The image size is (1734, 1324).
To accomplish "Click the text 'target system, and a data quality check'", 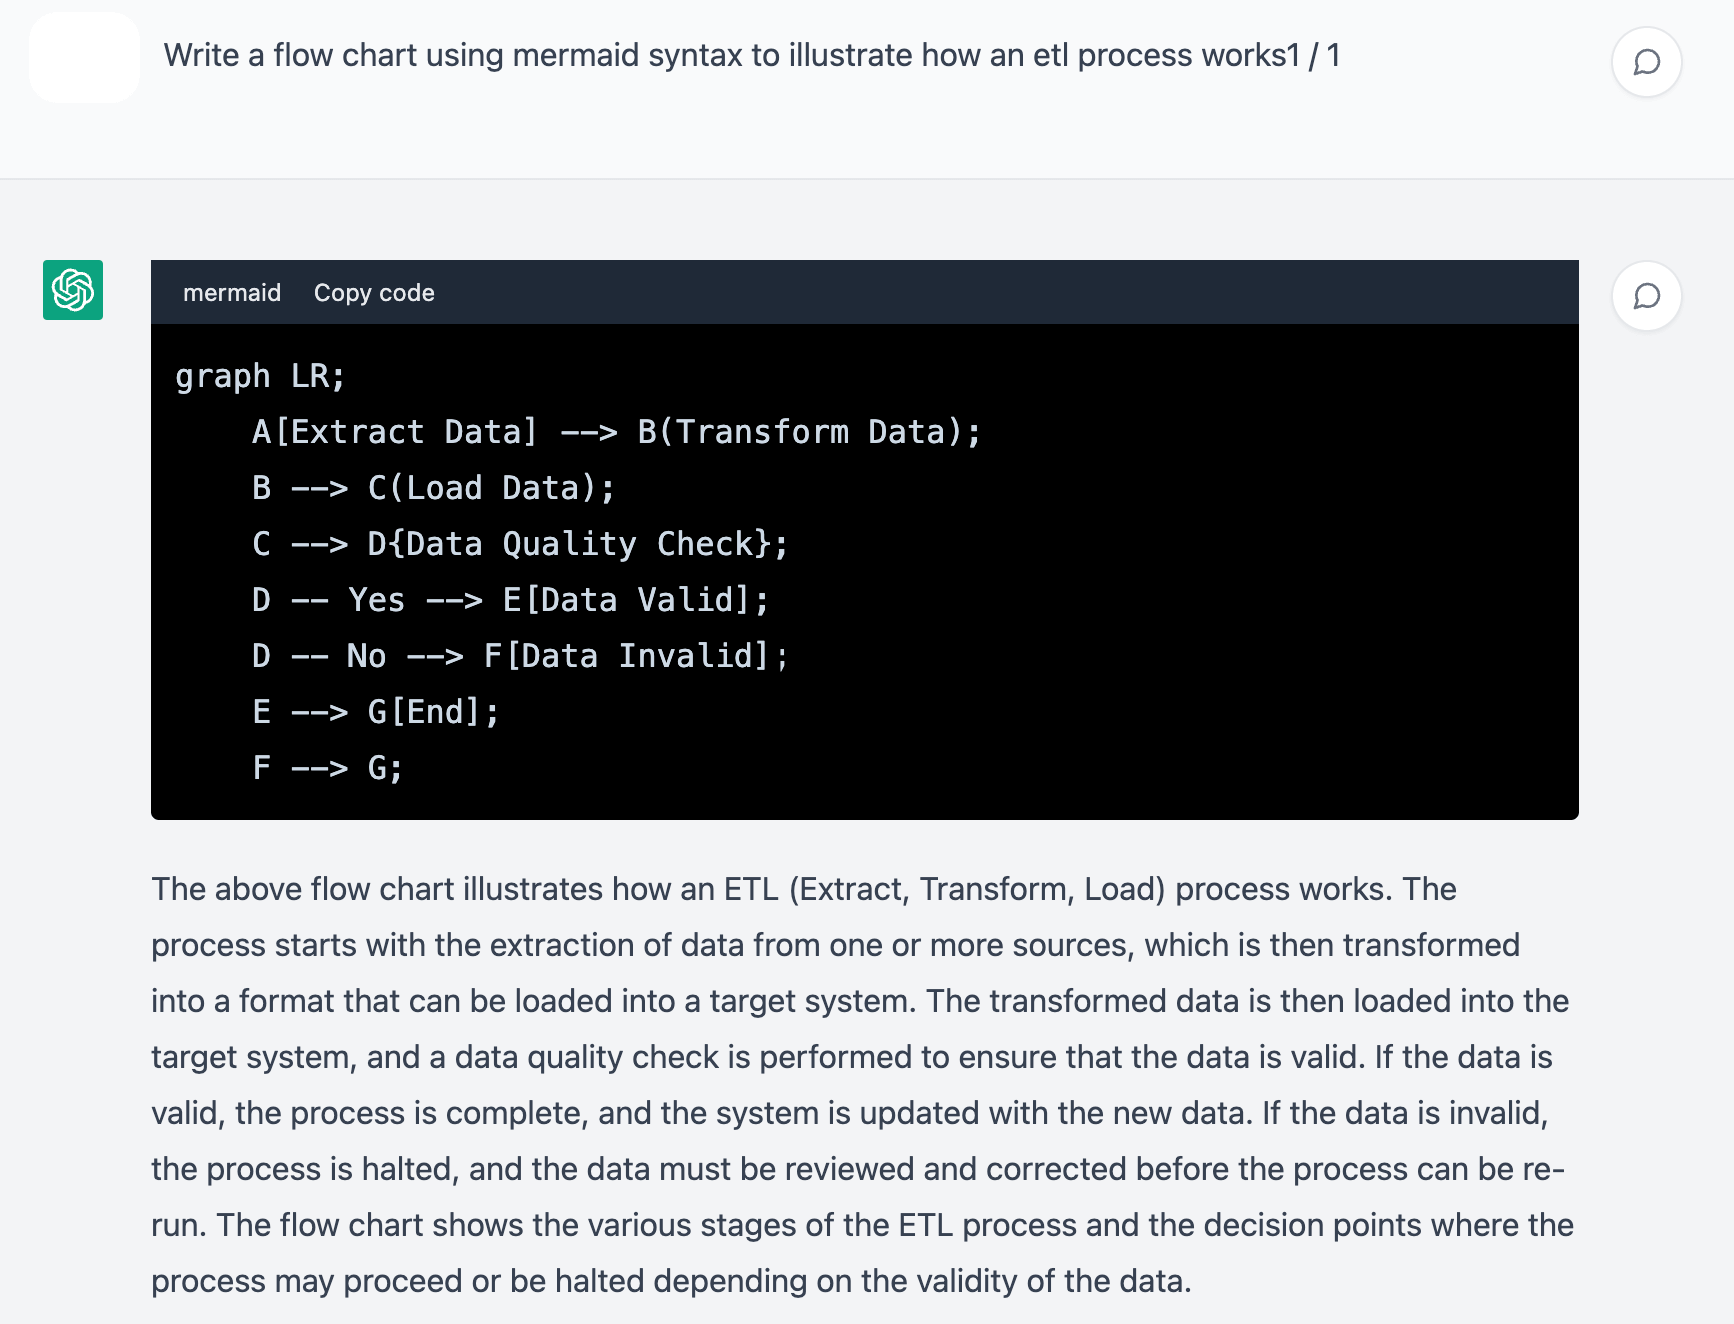I will 449,1057.
